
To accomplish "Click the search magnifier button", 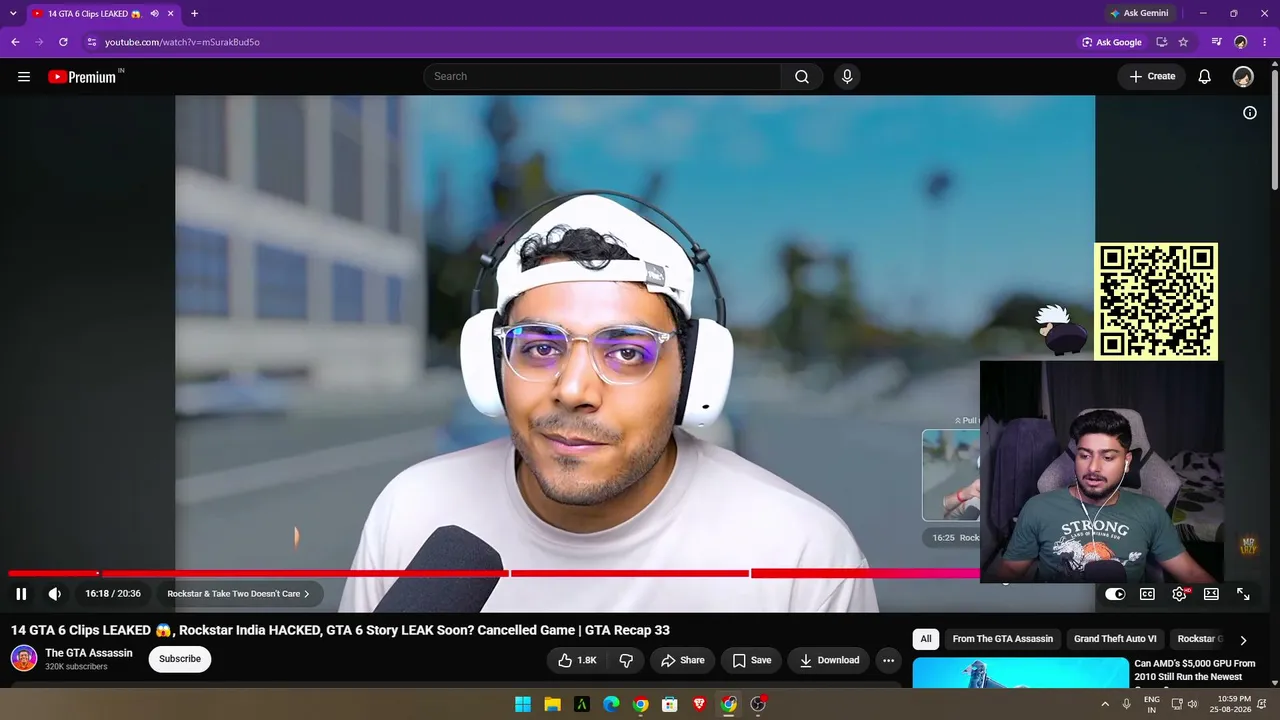I will [802, 77].
